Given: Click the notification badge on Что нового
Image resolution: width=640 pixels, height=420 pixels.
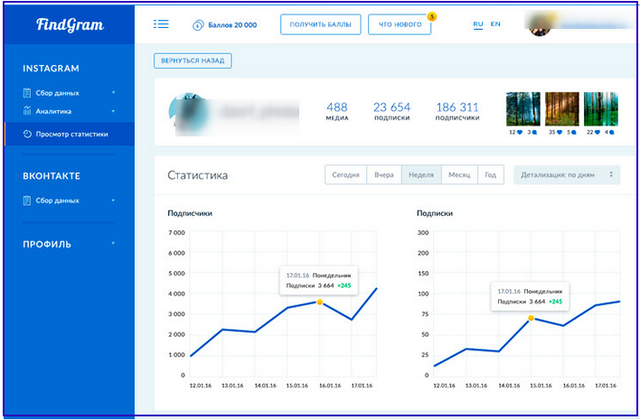Looking at the screenshot, I should (x=431, y=16).
